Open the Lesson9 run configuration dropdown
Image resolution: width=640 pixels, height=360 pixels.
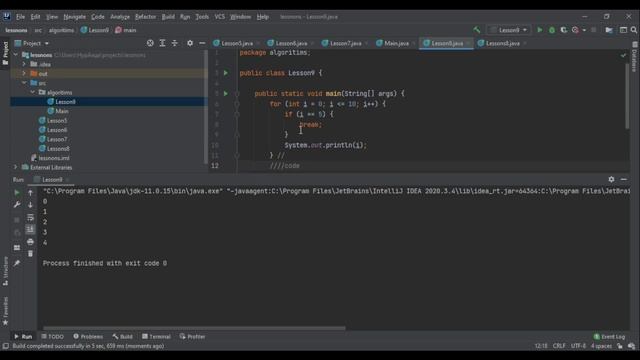[x=509, y=30]
